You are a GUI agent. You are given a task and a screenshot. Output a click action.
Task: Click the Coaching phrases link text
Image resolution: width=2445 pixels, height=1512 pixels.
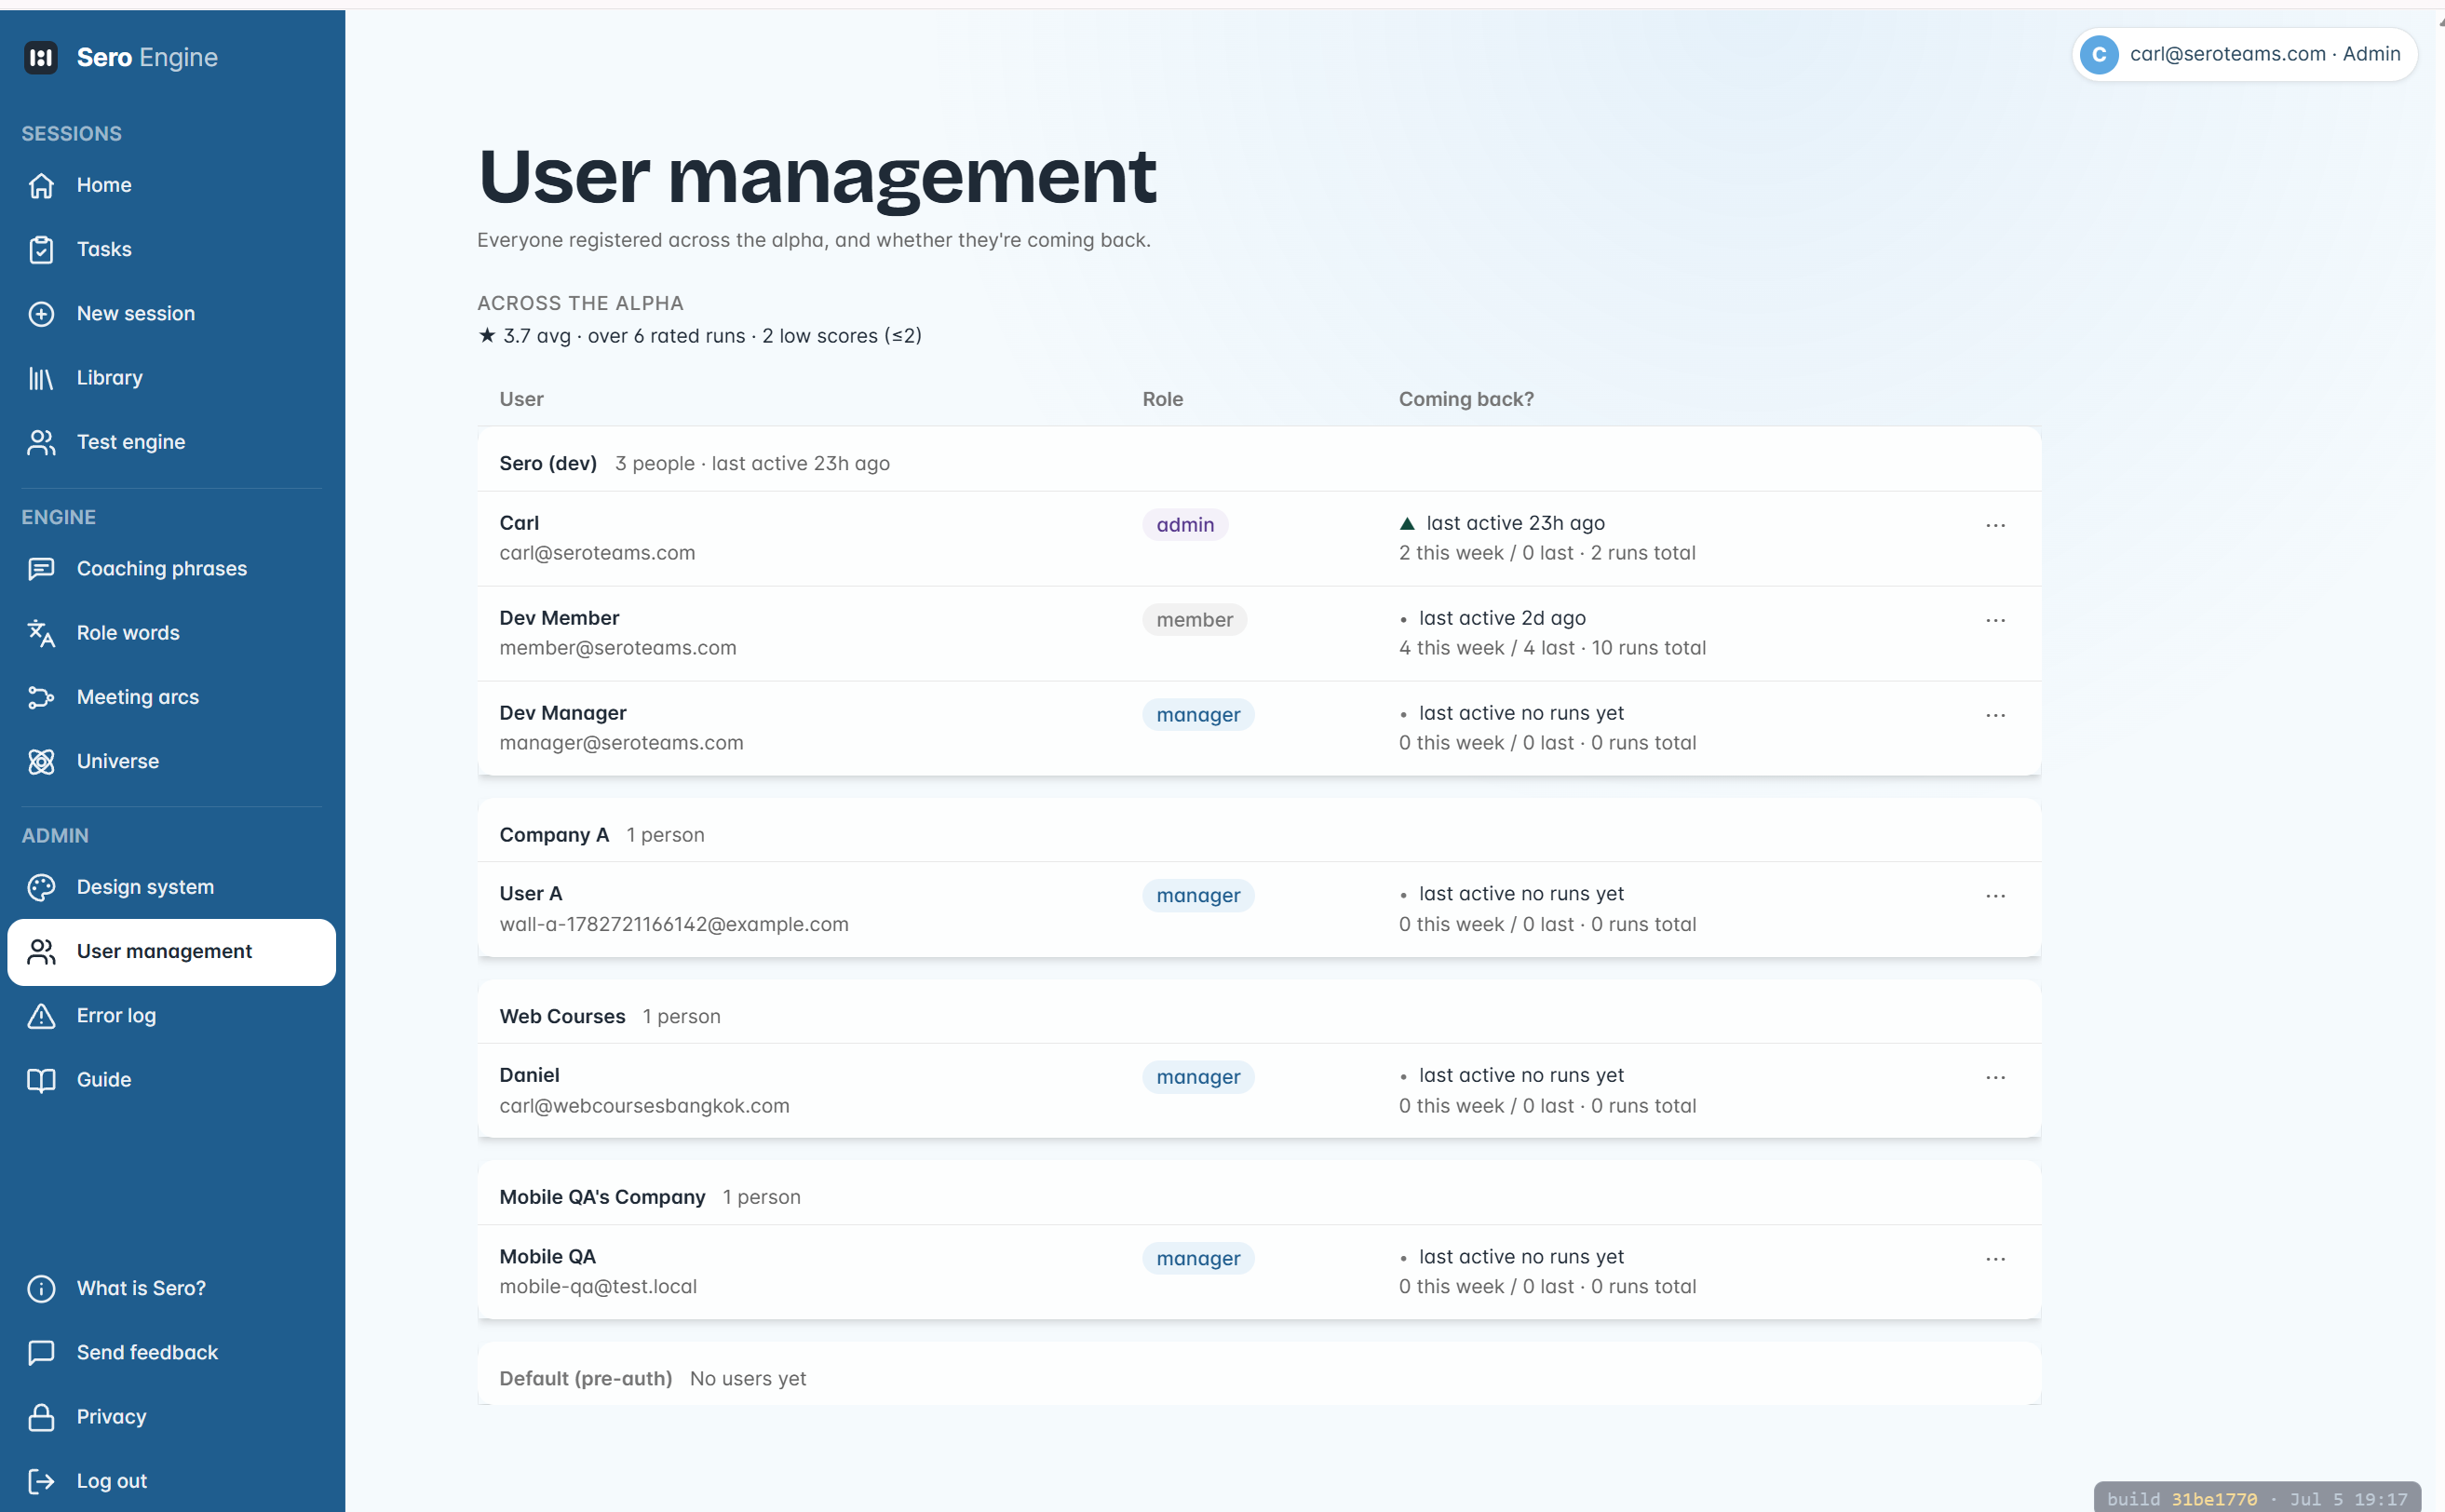pyautogui.click(x=162, y=569)
